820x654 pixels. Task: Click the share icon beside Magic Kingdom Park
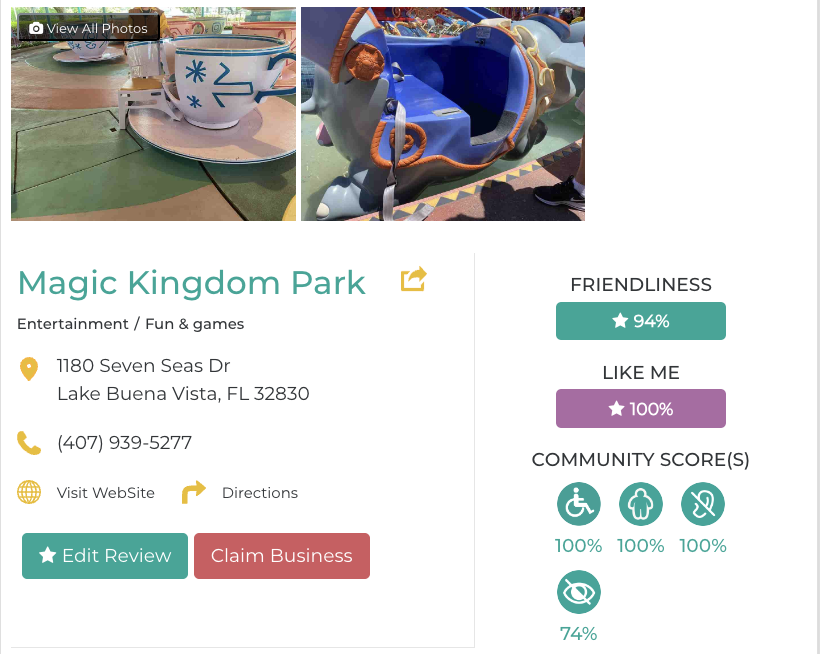pyautogui.click(x=414, y=279)
